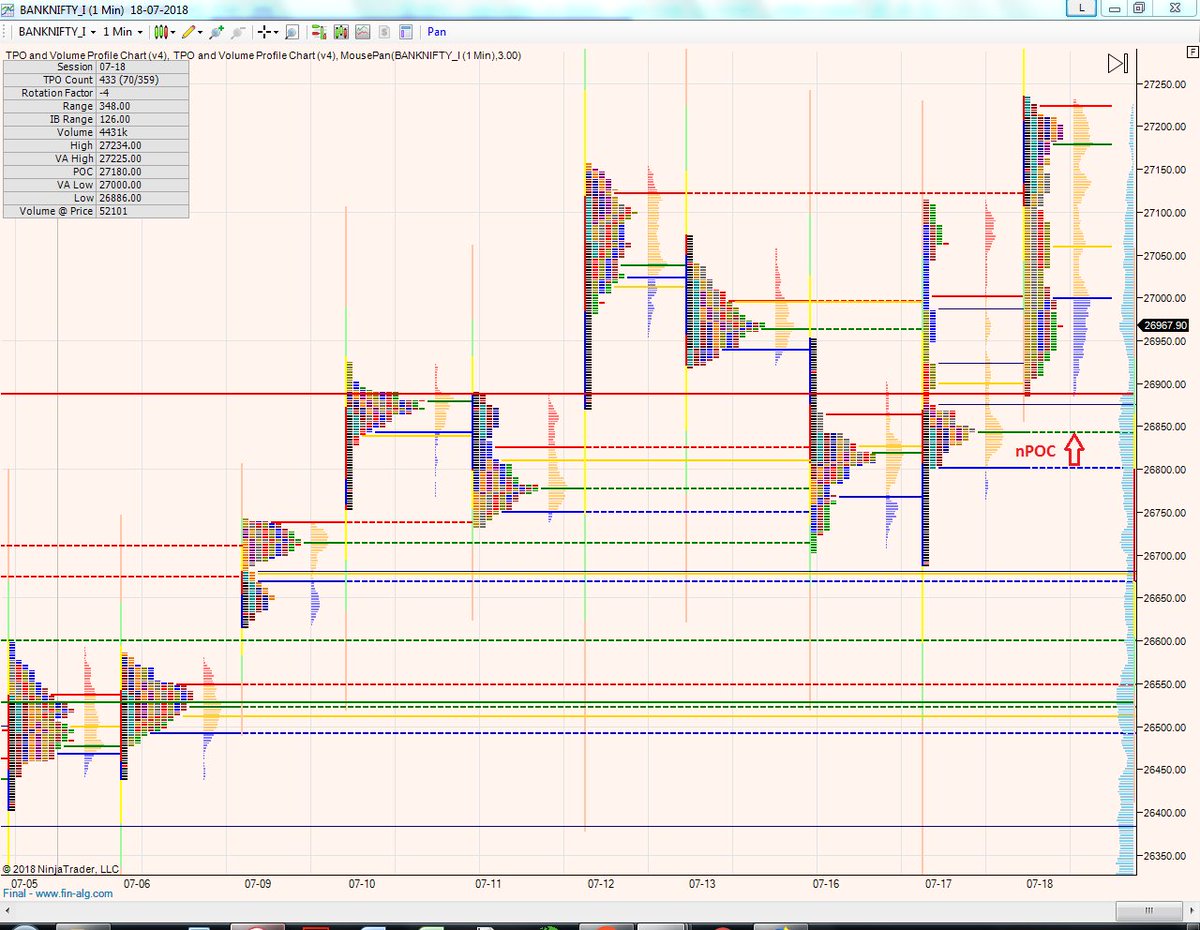Click the 26350.00 price axis label
Viewport: 1200px width, 930px height.
(1166, 856)
